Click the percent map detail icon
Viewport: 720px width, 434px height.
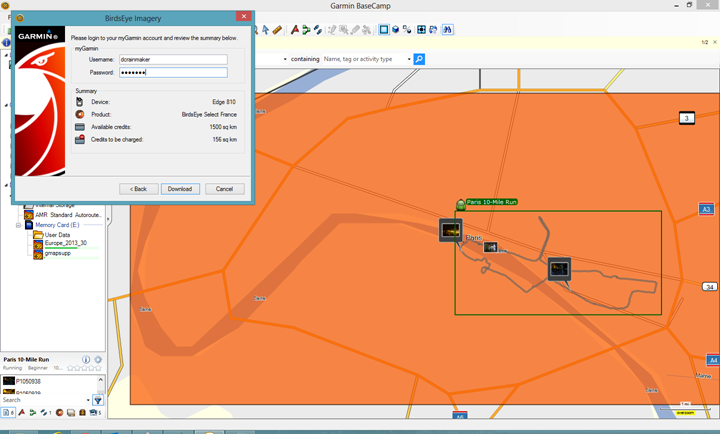coord(407,30)
